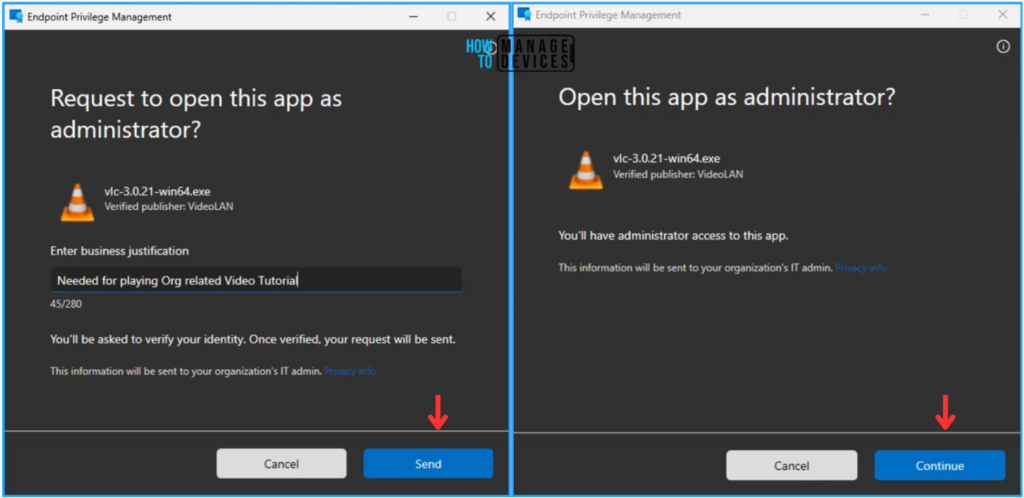Minimize the left Endpoint Privilege Management window
The height and width of the screenshot is (498, 1024).
pyautogui.click(x=413, y=16)
